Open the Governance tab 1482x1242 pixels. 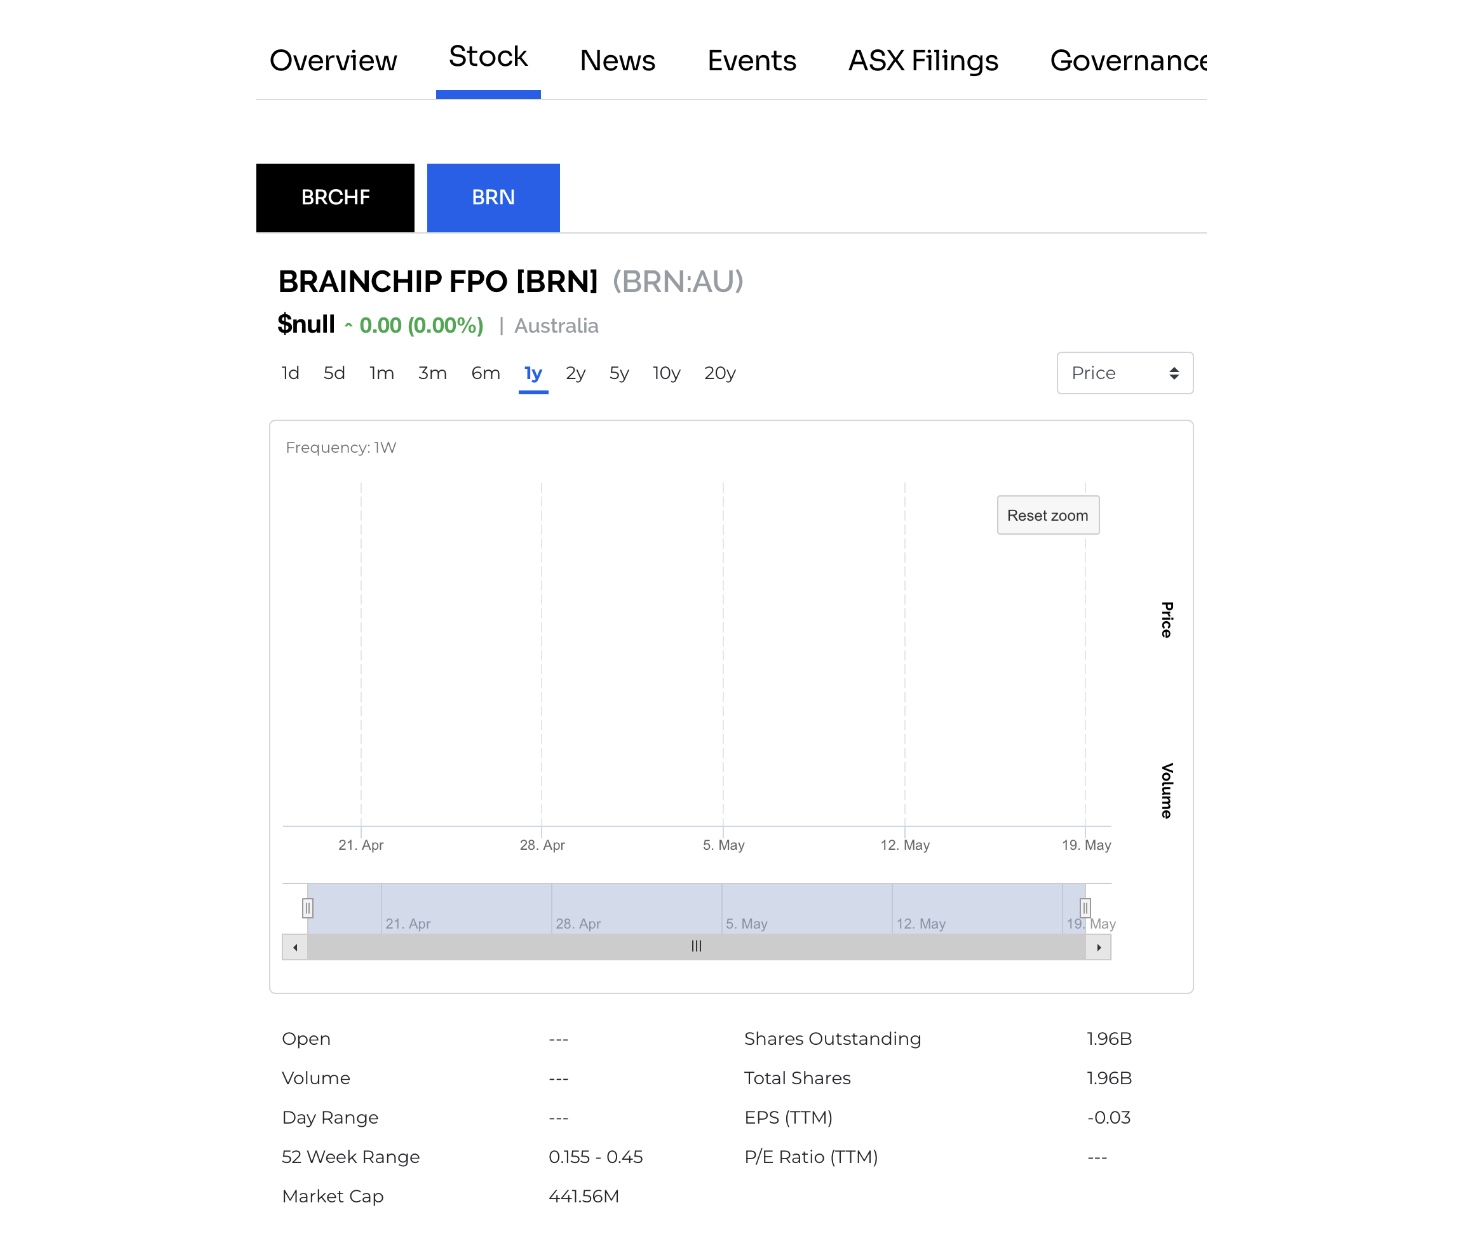1127,61
